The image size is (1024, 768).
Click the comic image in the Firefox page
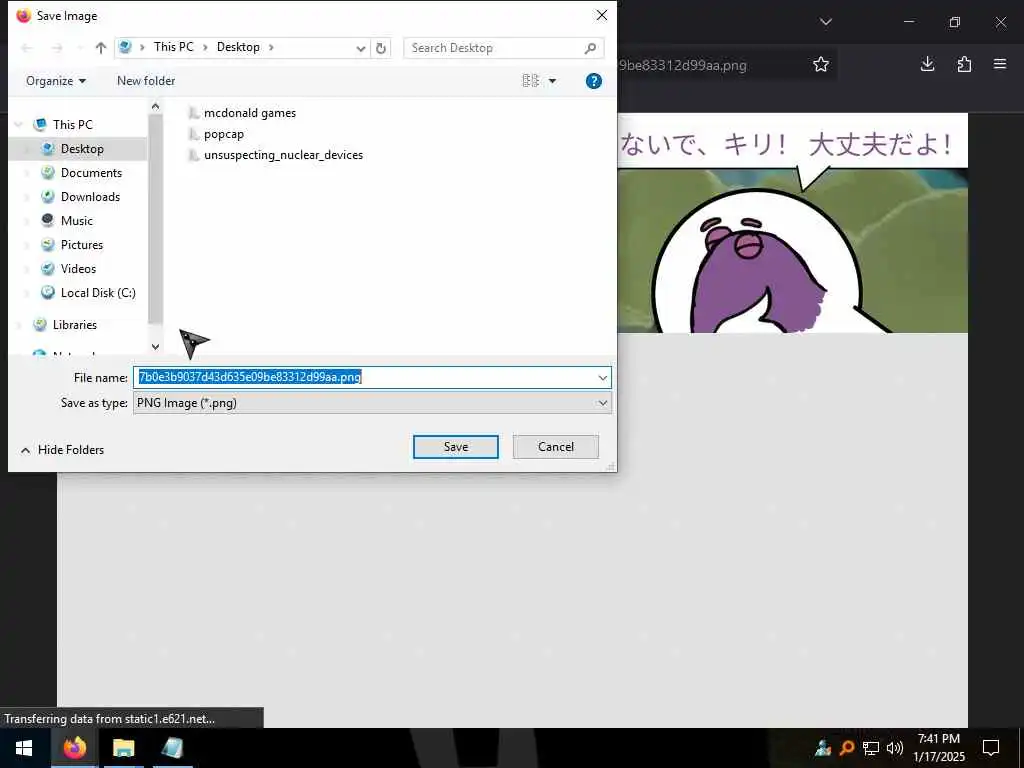(793, 223)
